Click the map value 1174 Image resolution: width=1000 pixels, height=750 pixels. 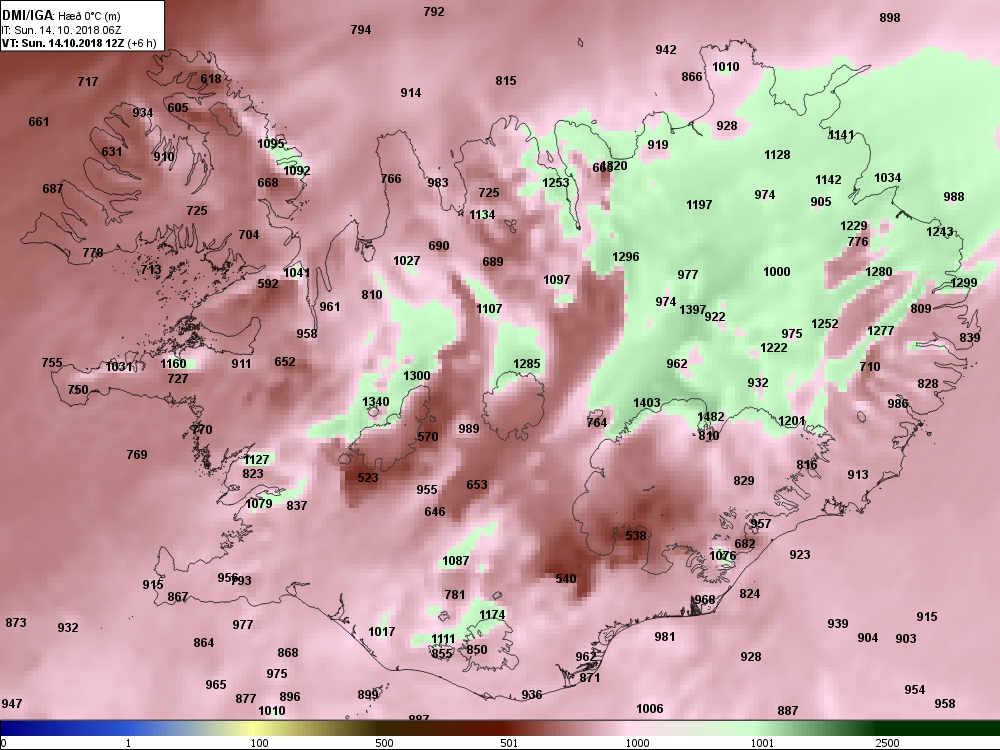tap(492, 615)
